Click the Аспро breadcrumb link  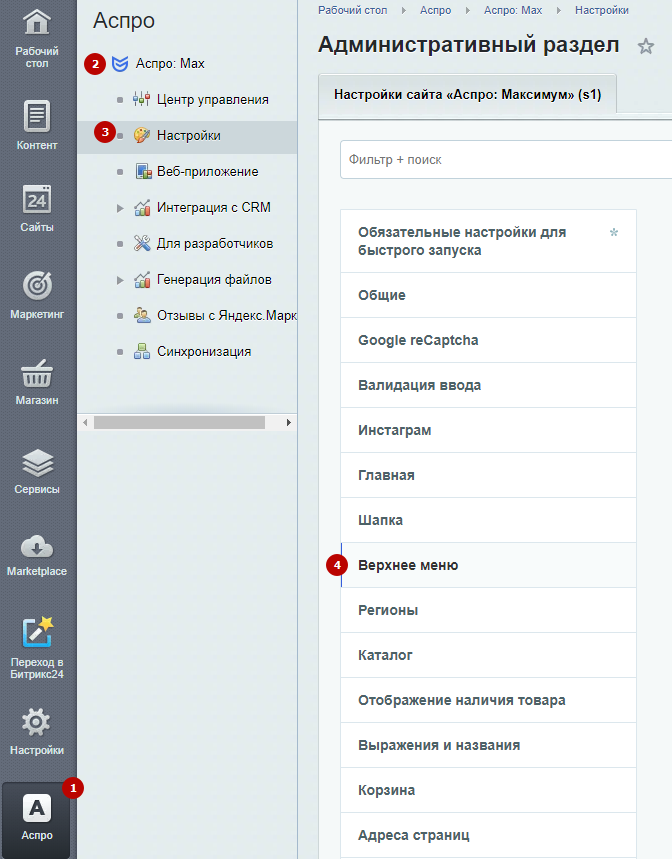tap(435, 10)
